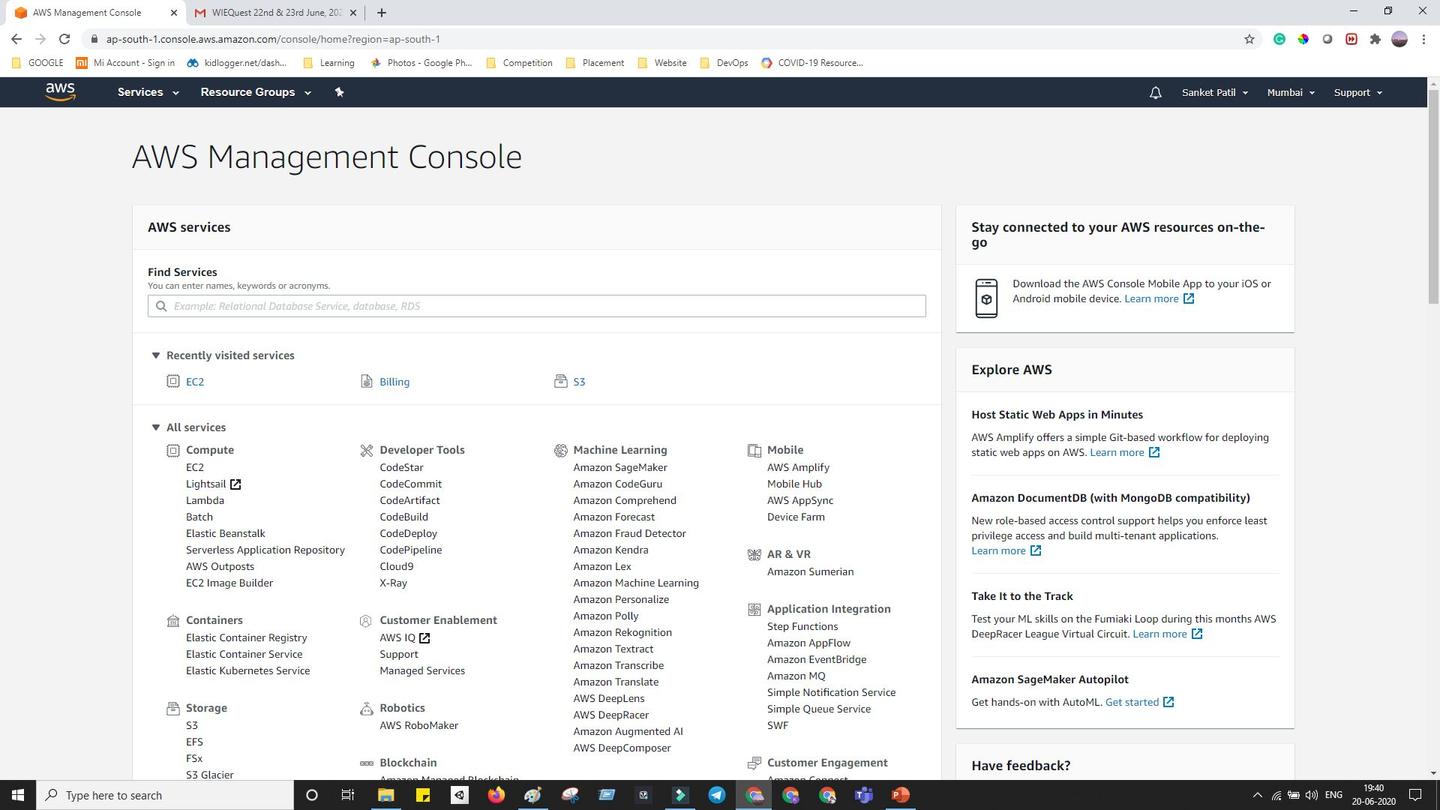
Task: Open the DevOps bookmark folder
Action: tap(724, 62)
